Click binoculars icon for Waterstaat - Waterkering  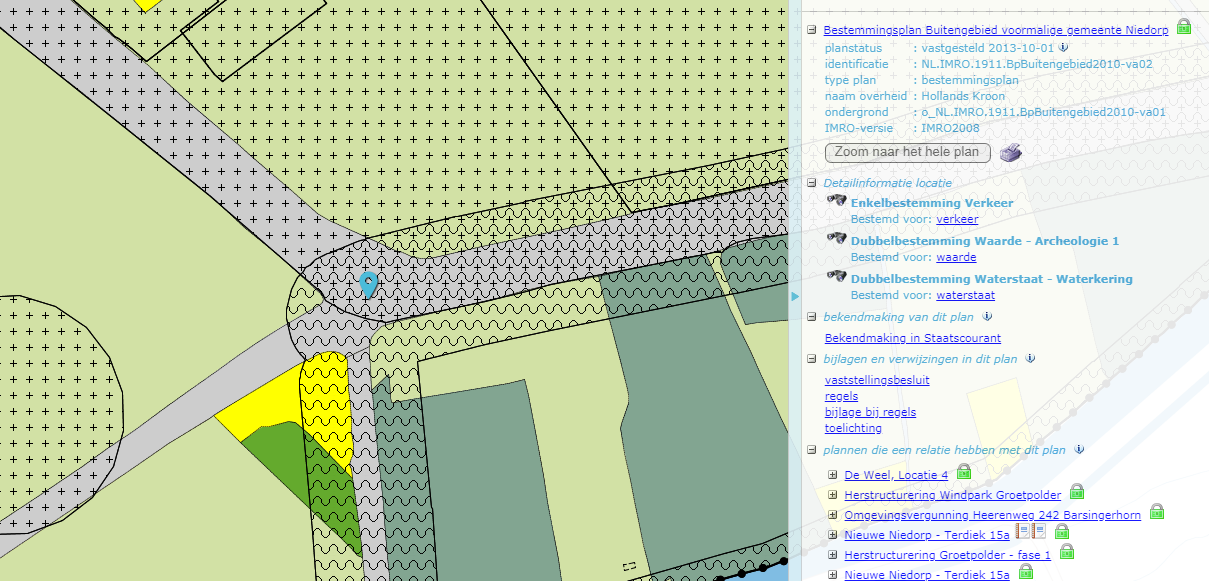tap(837, 278)
